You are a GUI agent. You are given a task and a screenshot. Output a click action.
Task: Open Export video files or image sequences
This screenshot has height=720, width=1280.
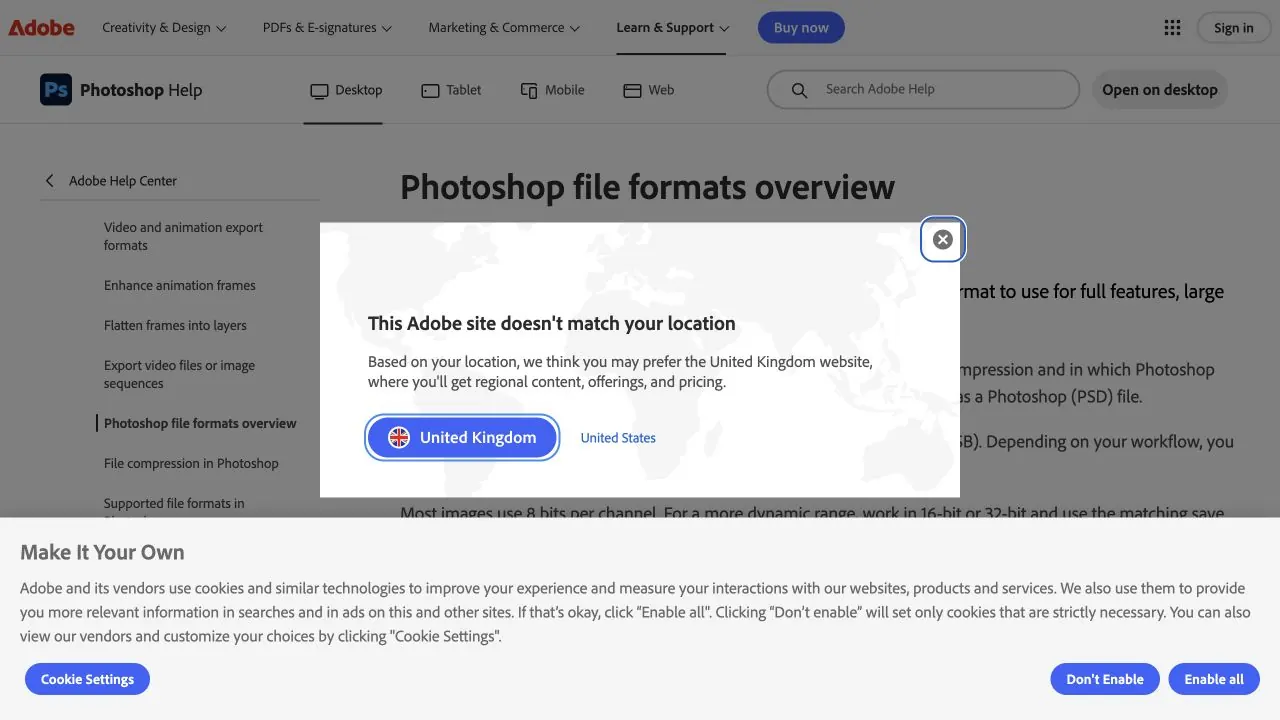click(179, 374)
